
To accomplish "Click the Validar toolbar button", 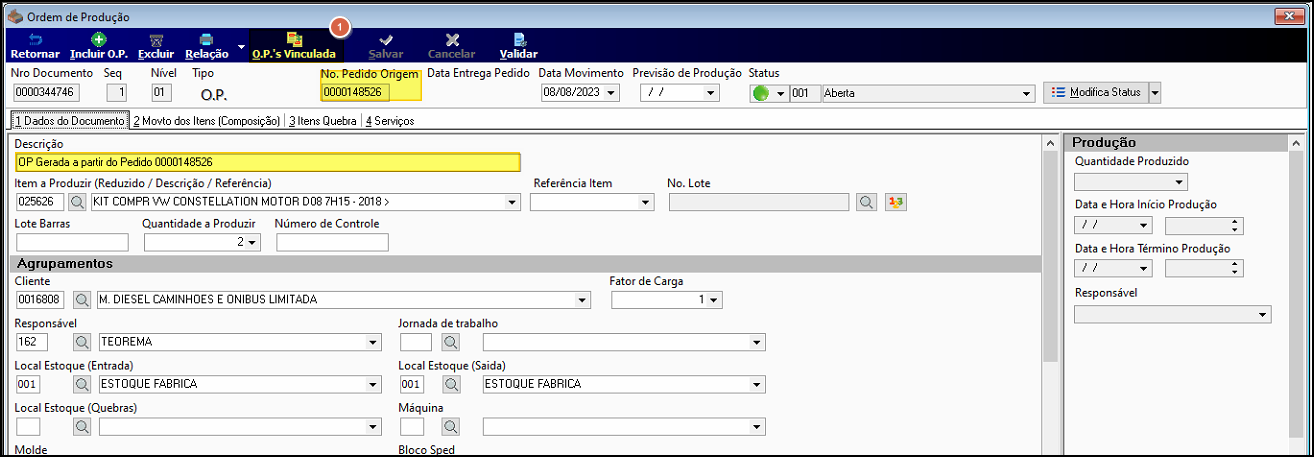I will [x=519, y=46].
